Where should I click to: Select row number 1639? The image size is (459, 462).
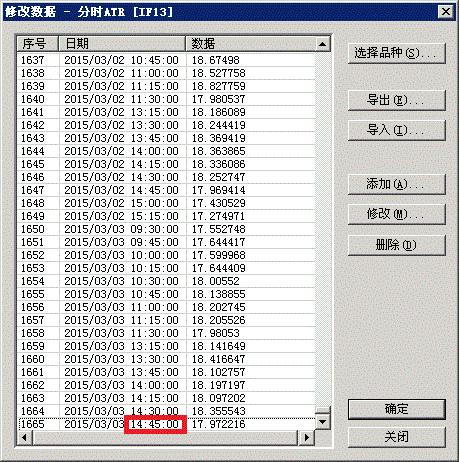tap(33, 86)
